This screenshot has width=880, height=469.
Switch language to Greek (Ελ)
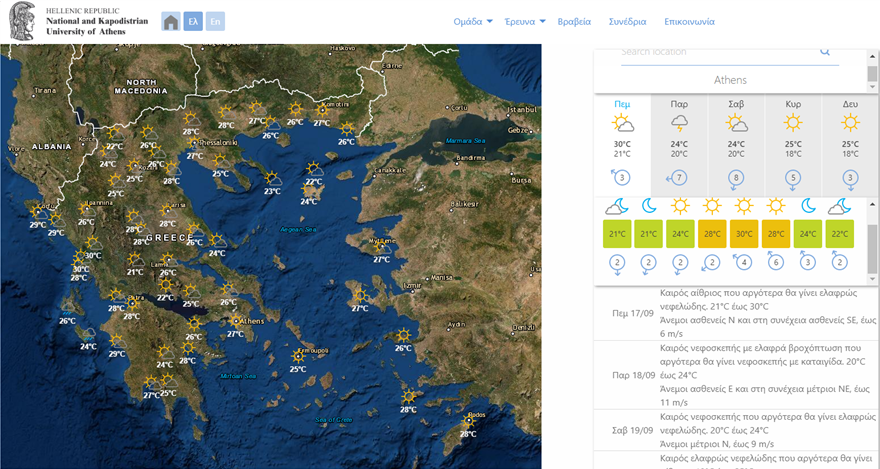tap(193, 21)
